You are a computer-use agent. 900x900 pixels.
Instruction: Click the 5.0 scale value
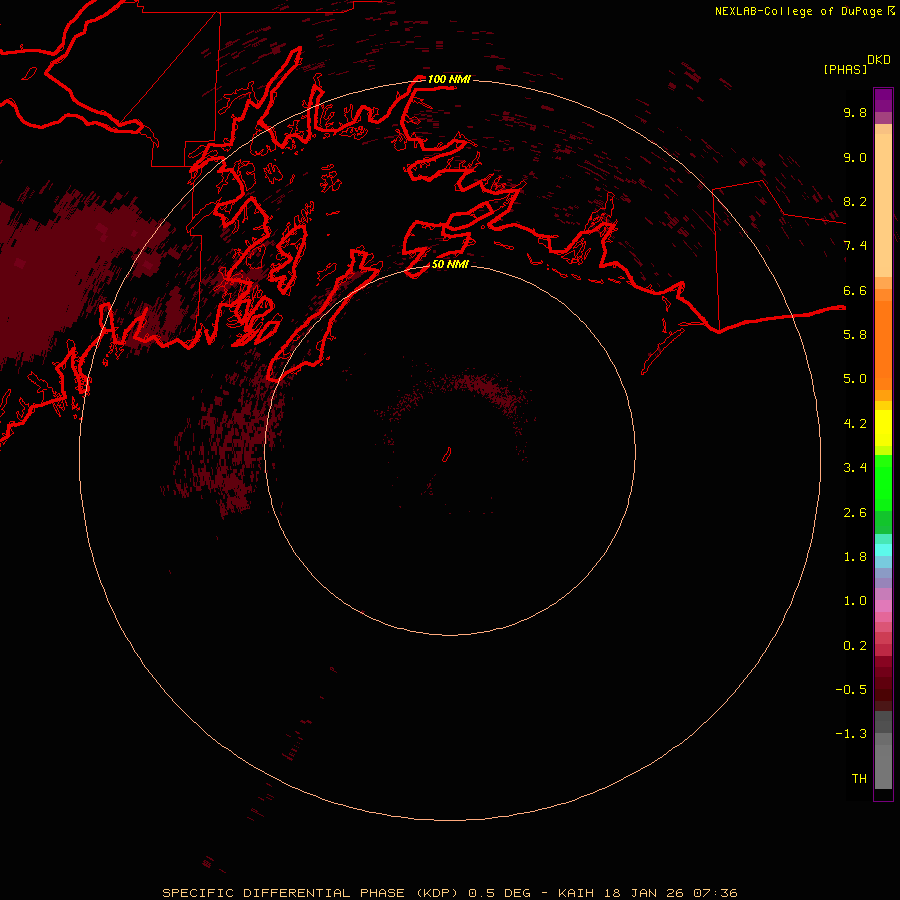(x=855, y=379)
